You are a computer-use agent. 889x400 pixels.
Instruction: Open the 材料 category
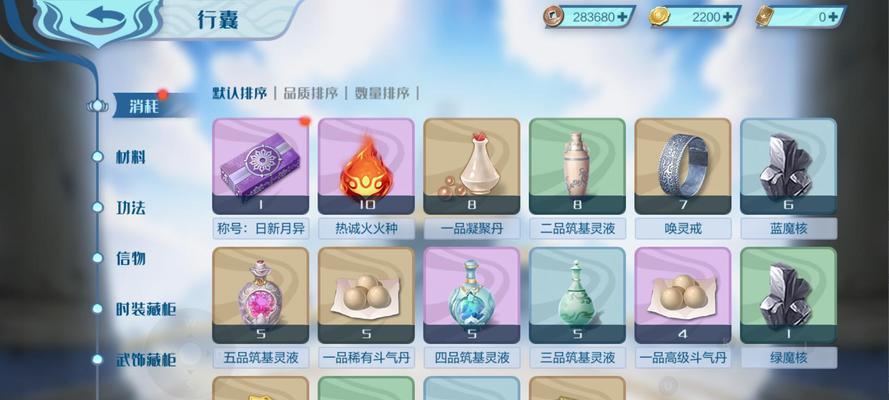pos(131,157)
